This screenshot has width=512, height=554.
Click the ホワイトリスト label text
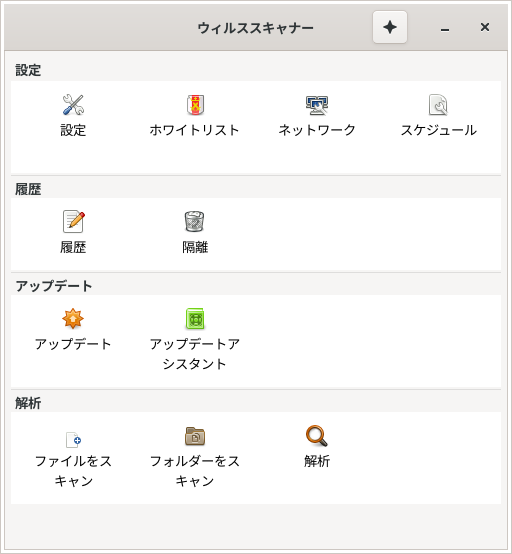[x=195, y=130]
